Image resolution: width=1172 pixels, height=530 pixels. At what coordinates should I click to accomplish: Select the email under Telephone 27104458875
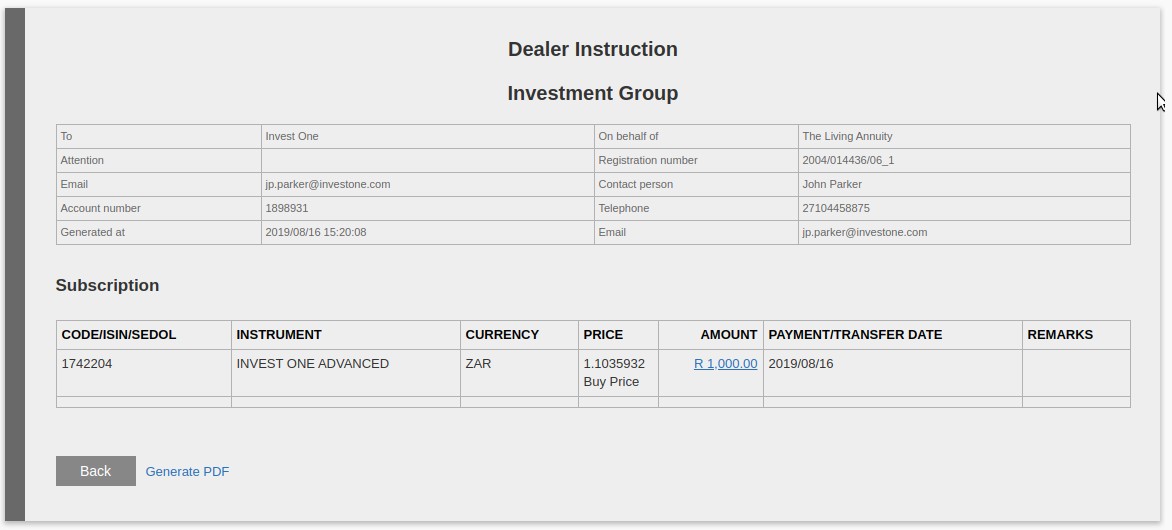[x=865, y=232]
